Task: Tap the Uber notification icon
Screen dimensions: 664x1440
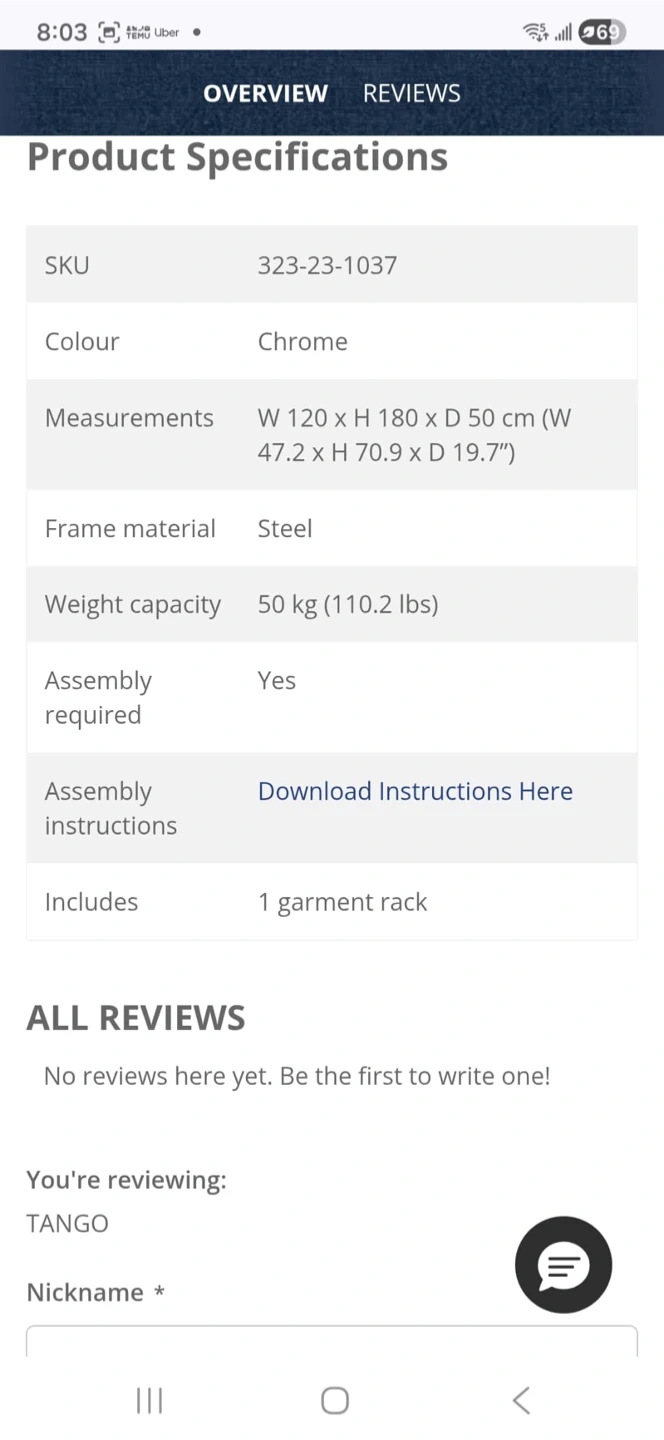Action: click(x=167, y=32)
